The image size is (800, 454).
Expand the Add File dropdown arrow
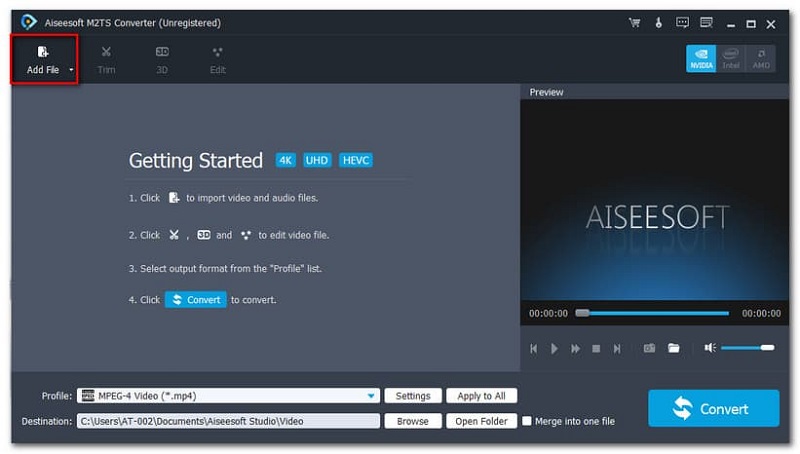tap(71, 70)
